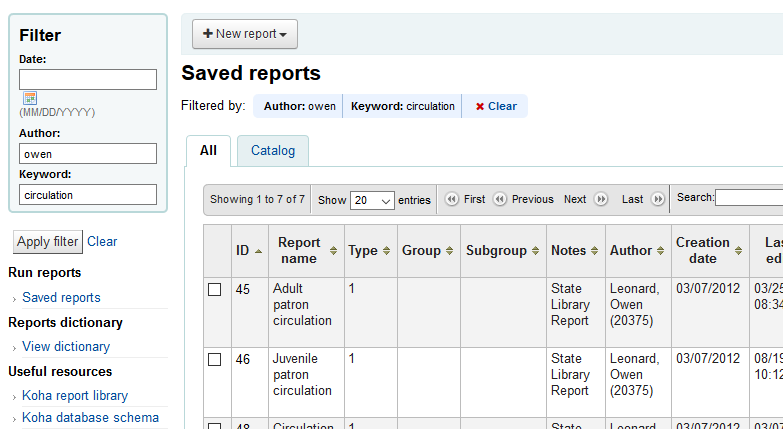Screen dimensions: 783x429
Task: Expand the Show entries count dropdown
Action: pyautogui.click(x=372, y=200)
